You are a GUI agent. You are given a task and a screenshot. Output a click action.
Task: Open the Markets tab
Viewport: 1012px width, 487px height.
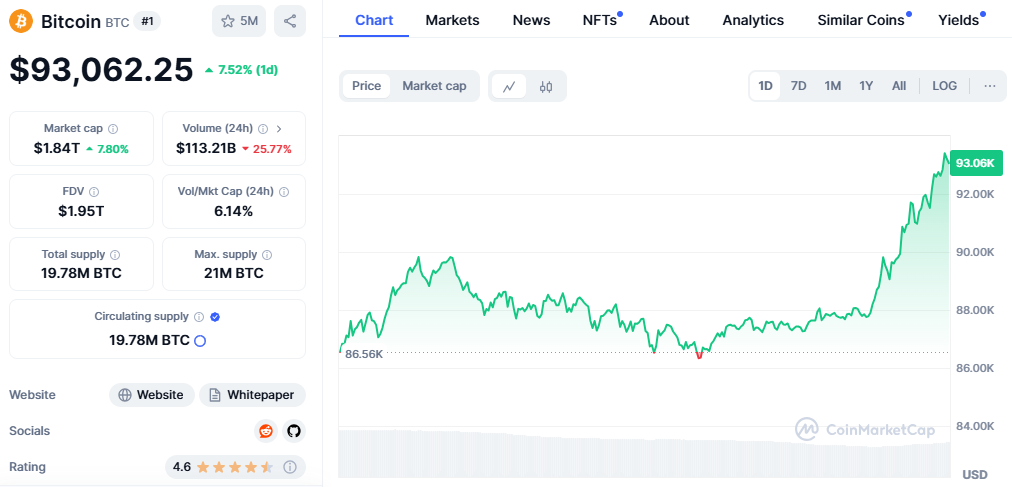(452, 20)
